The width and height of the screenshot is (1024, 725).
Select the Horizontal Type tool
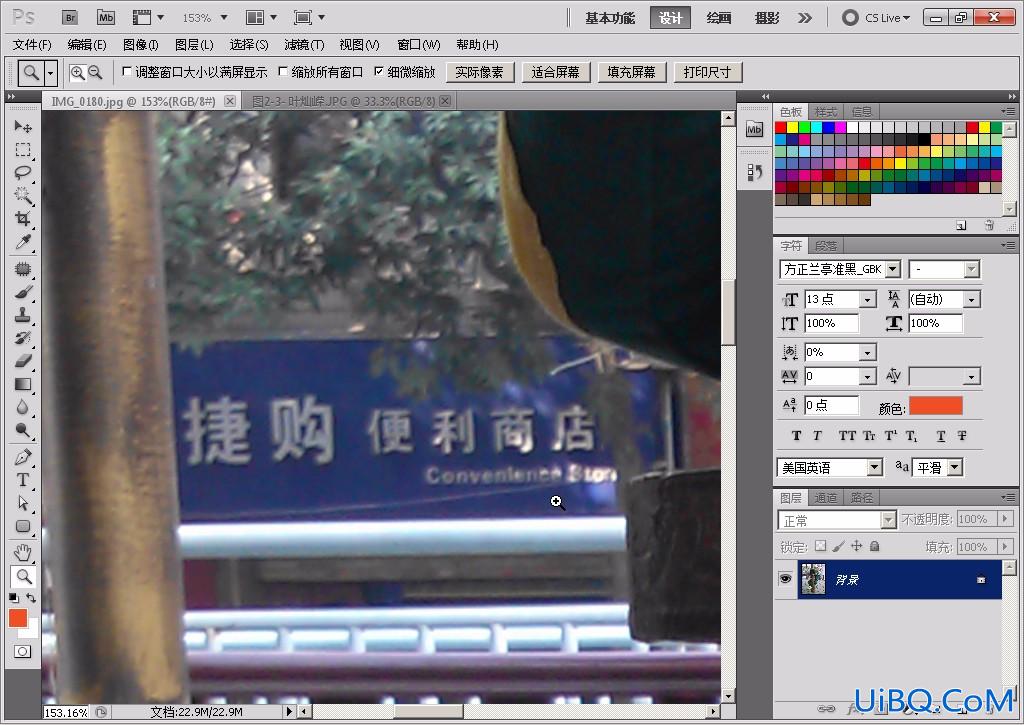[x=23, y=479]
